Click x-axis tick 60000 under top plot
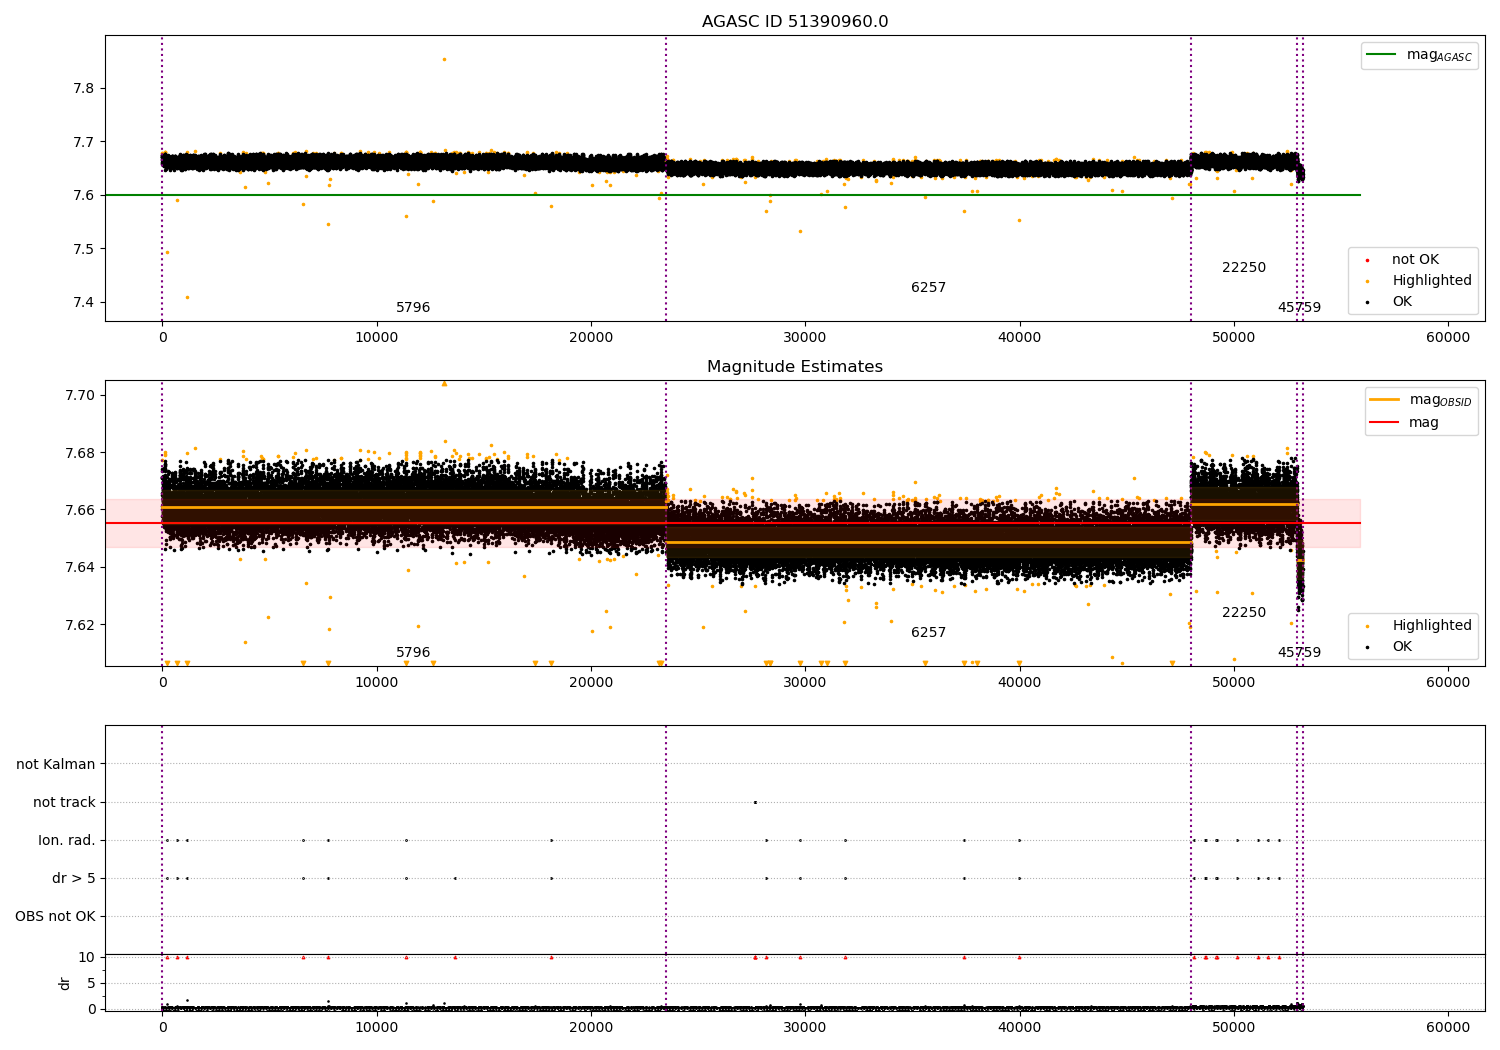The width and height of the screenshot is (1500, 1050). 1448,338
